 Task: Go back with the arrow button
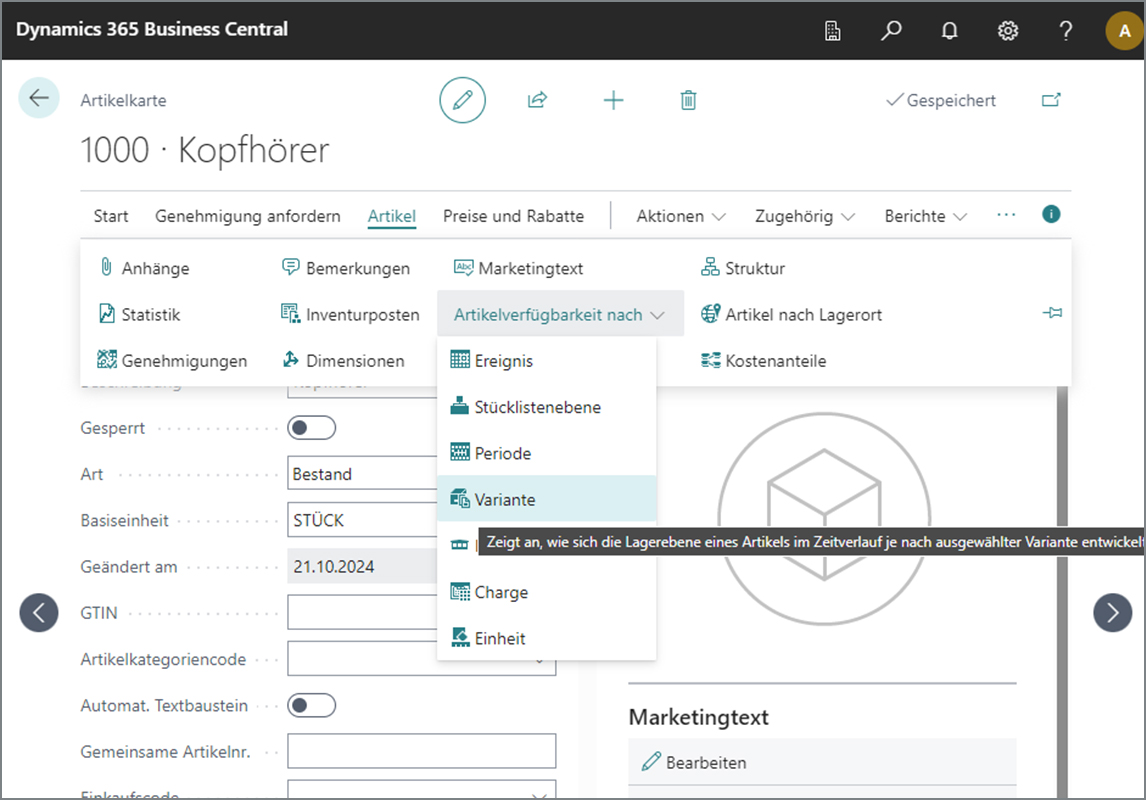click(39, 98)
